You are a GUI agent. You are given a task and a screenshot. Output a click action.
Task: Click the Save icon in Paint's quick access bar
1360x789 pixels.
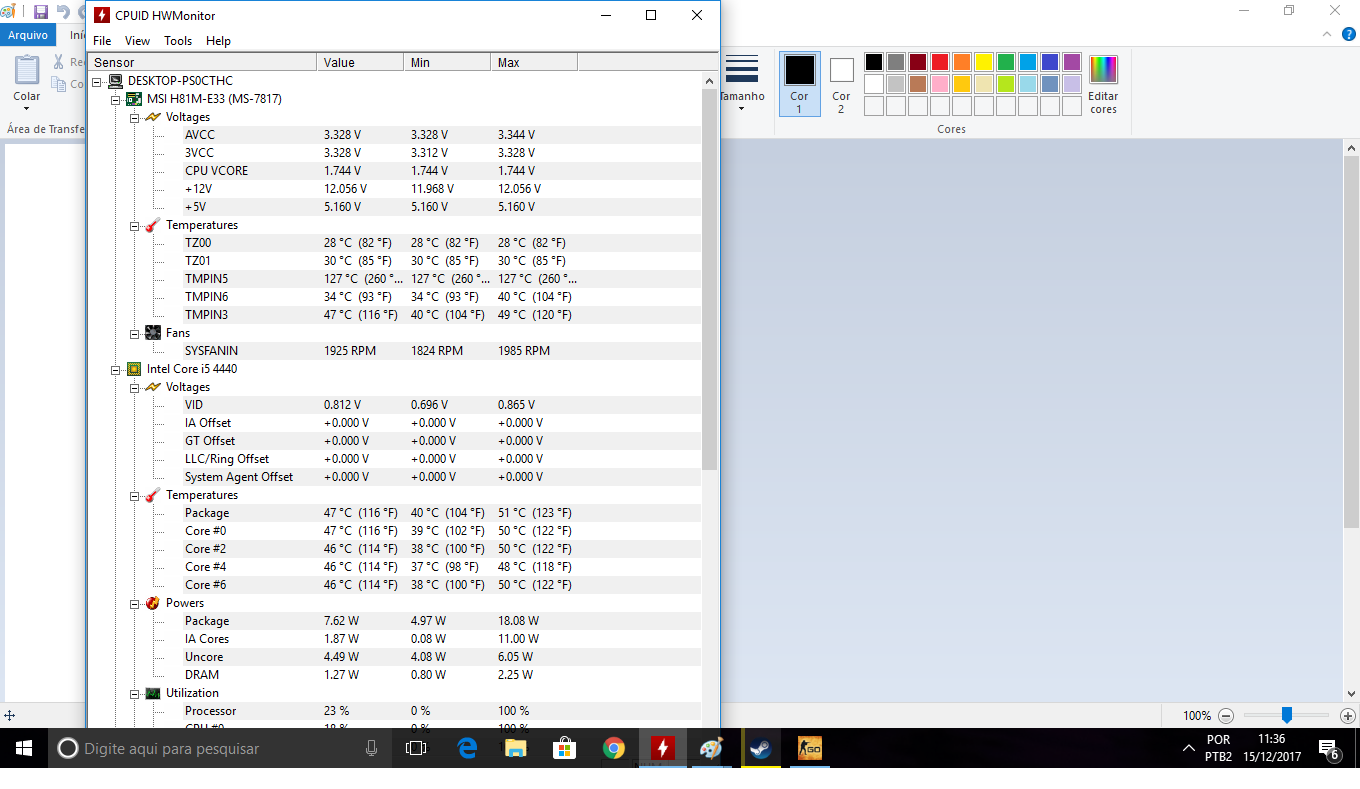click(x=41, y=12)
